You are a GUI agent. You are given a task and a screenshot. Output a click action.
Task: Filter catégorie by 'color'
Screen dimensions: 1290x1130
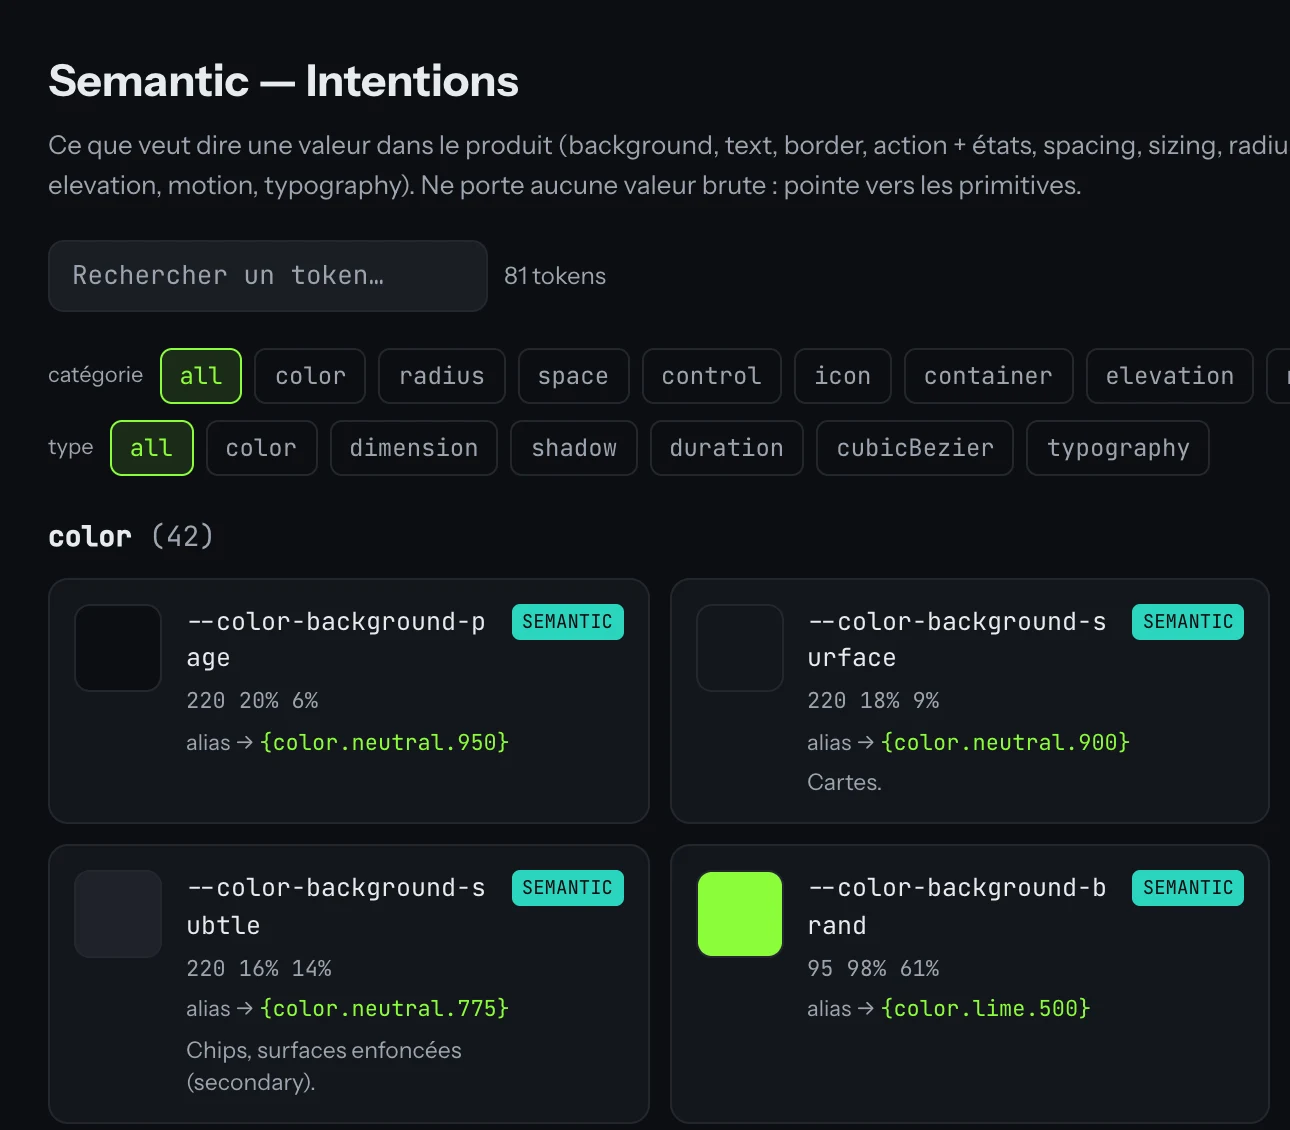tap(310, 376)
